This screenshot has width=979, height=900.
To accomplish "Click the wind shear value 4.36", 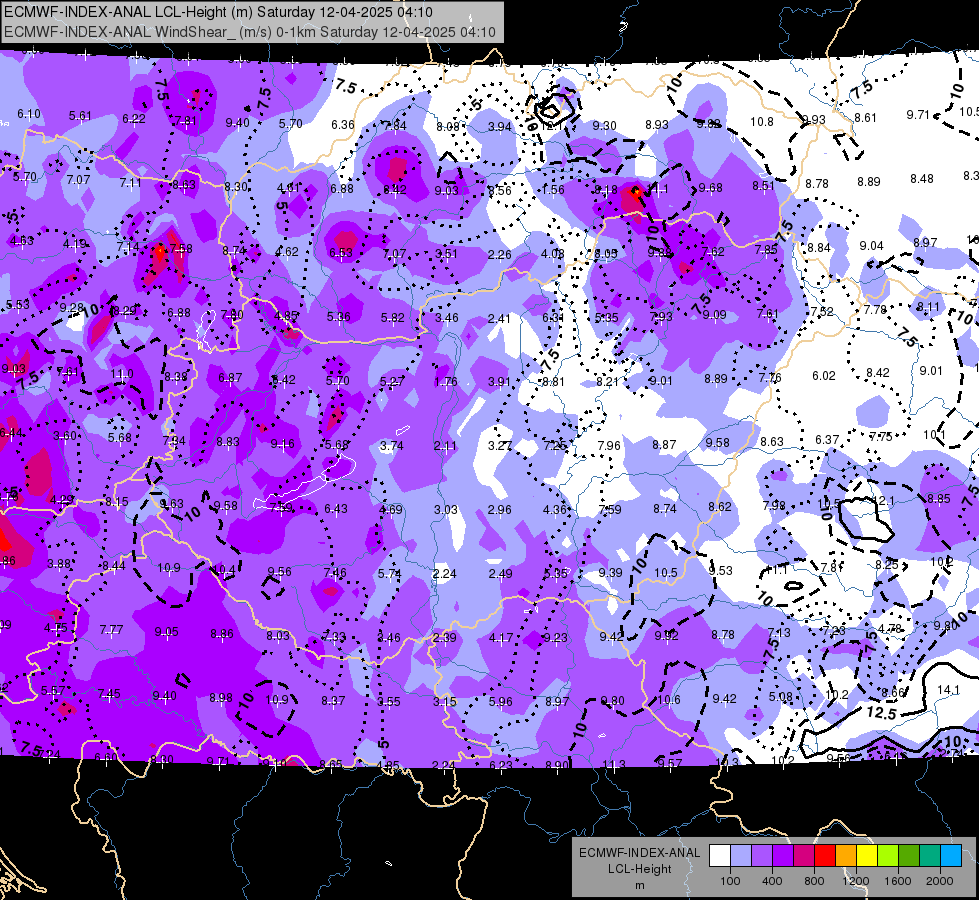I will [x=555, y=510].
